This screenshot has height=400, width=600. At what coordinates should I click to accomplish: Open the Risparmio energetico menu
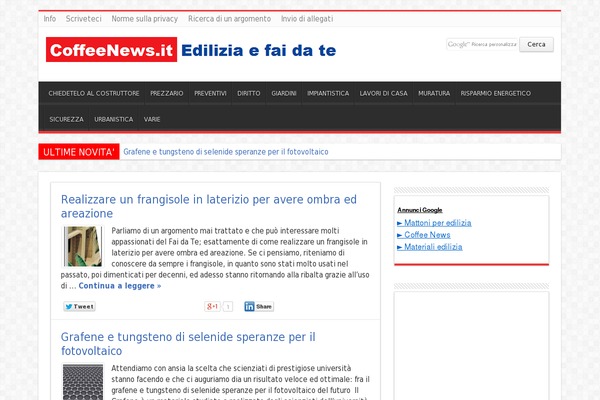click(496, 93)
